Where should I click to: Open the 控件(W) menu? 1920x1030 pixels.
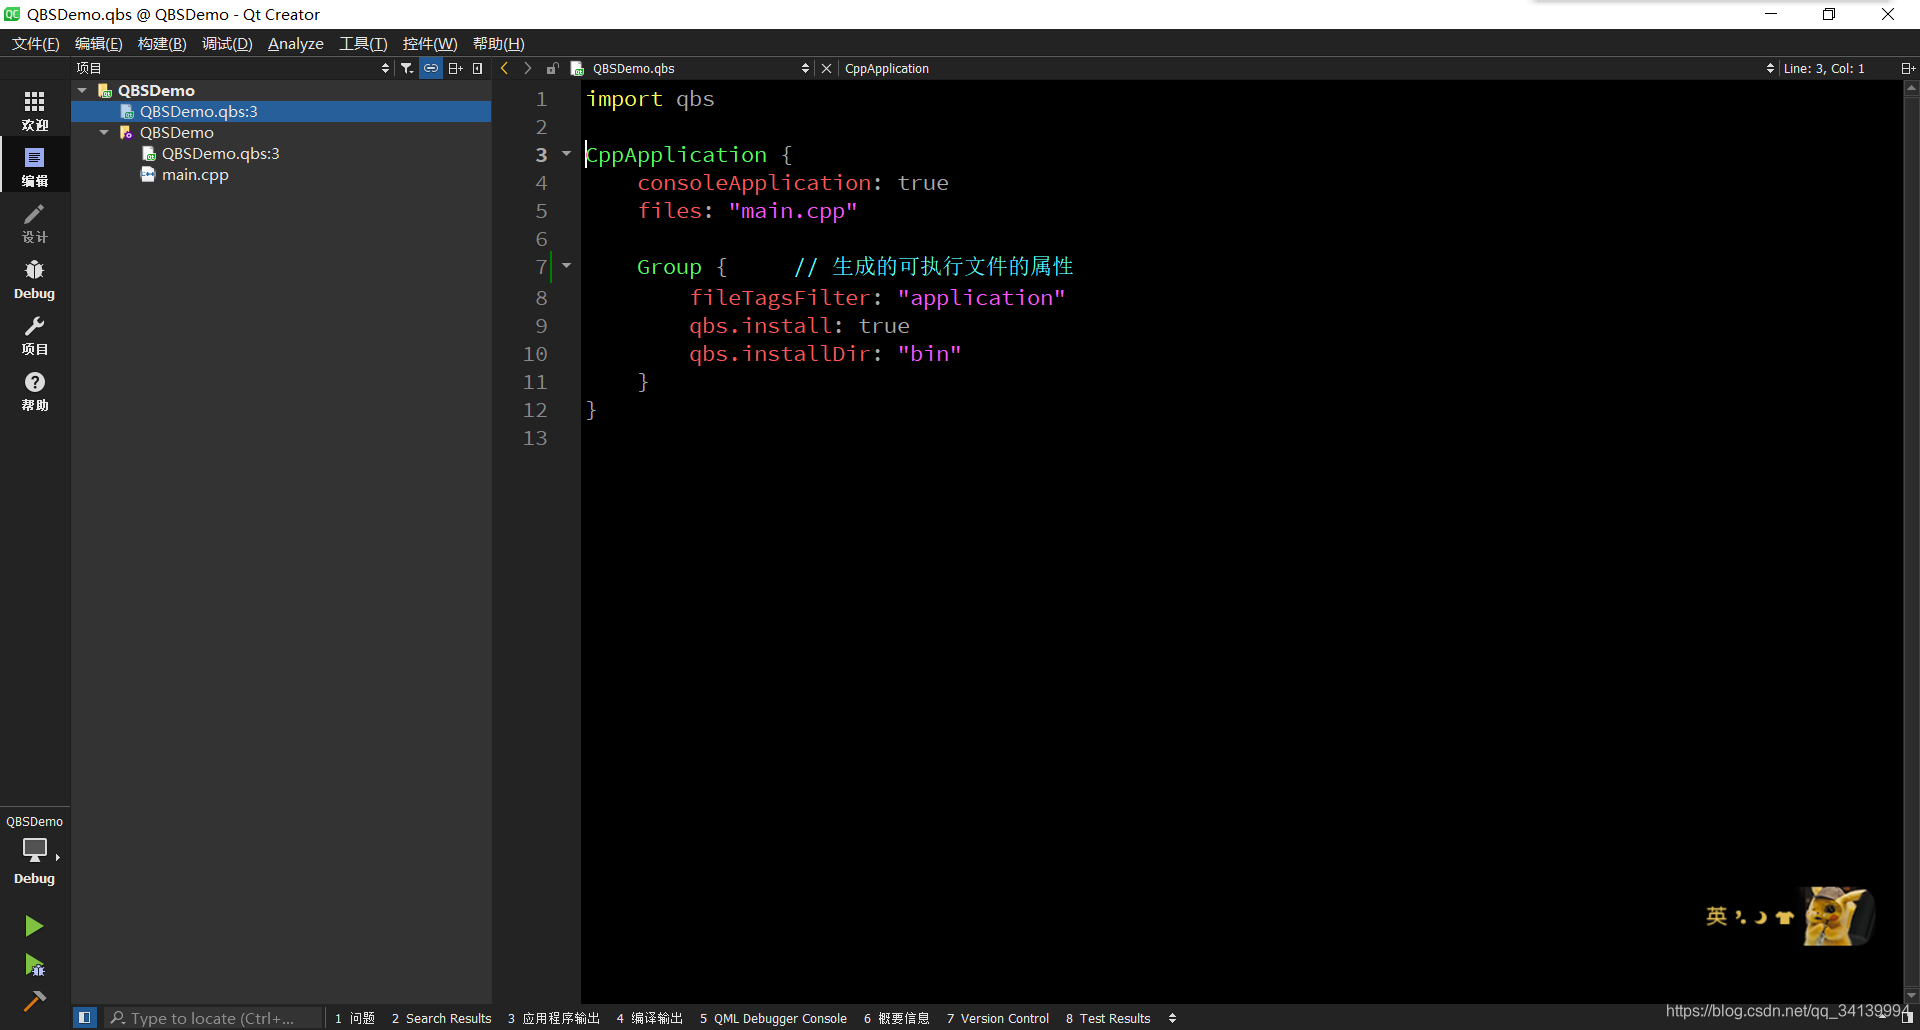[x=430, y=43]
